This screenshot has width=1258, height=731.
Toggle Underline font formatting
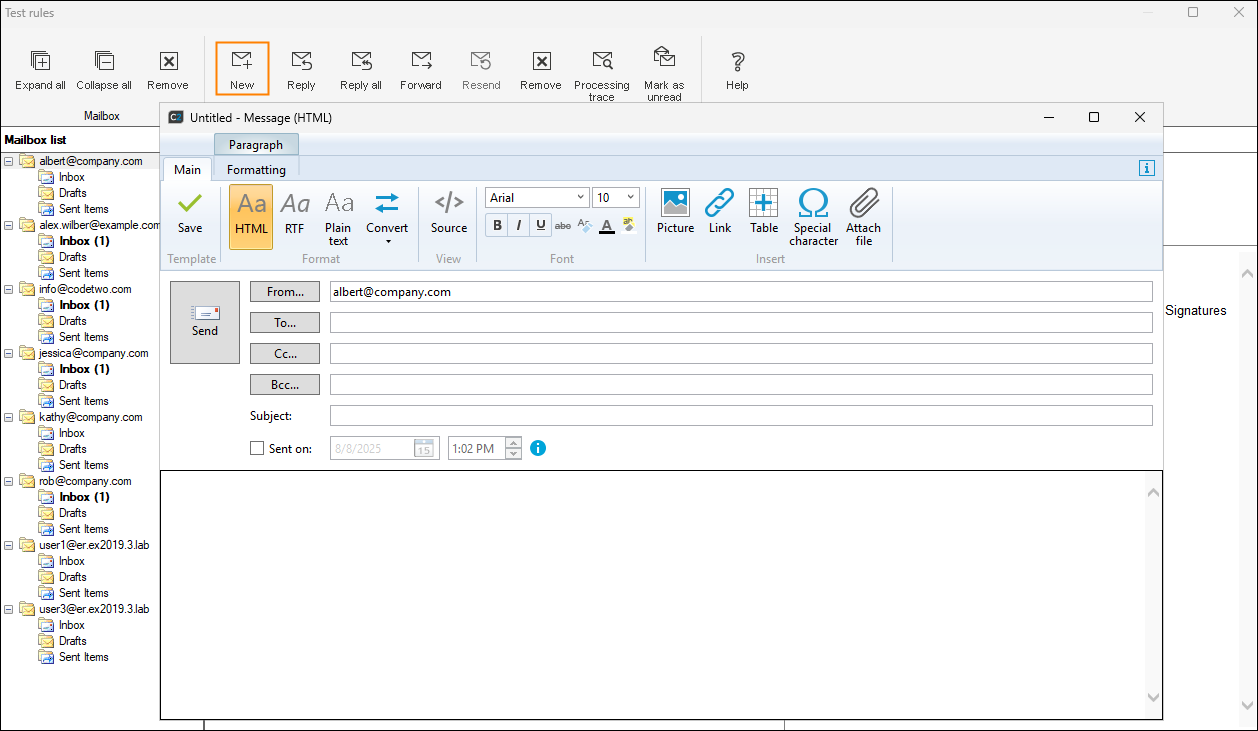pos(541,226)
